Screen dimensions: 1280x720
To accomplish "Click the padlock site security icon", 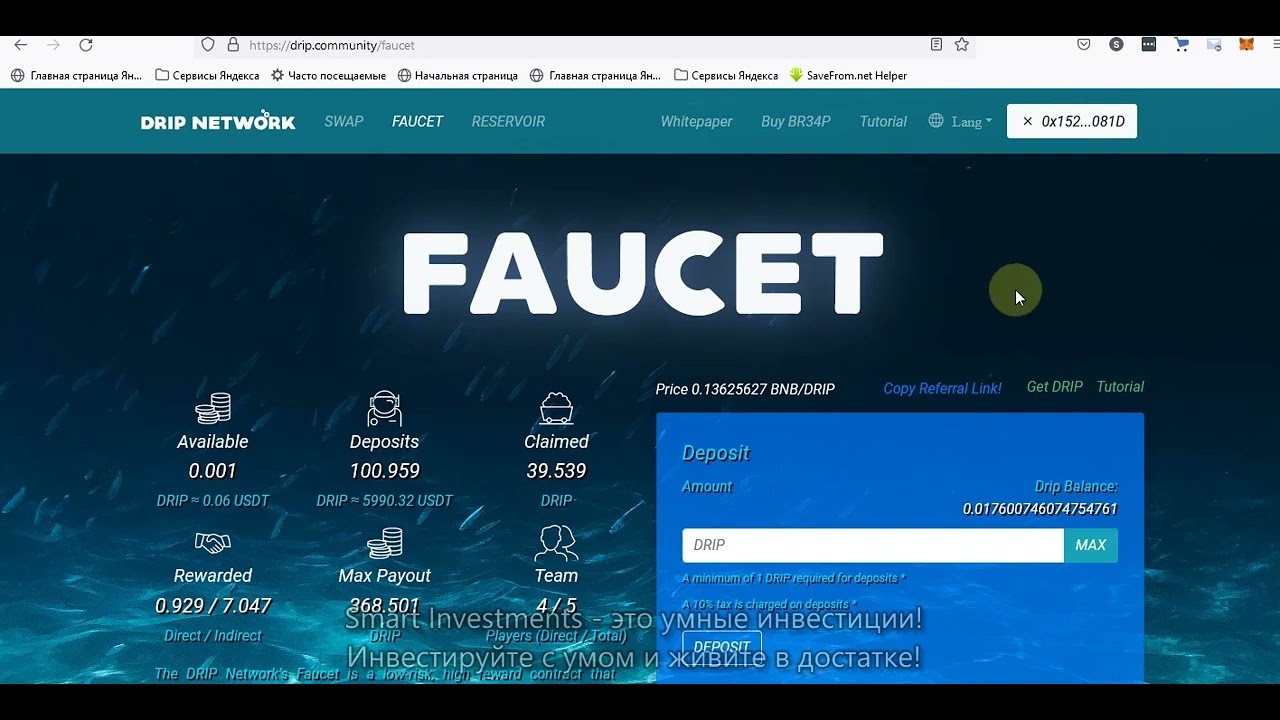I will (x=233, y=45).
